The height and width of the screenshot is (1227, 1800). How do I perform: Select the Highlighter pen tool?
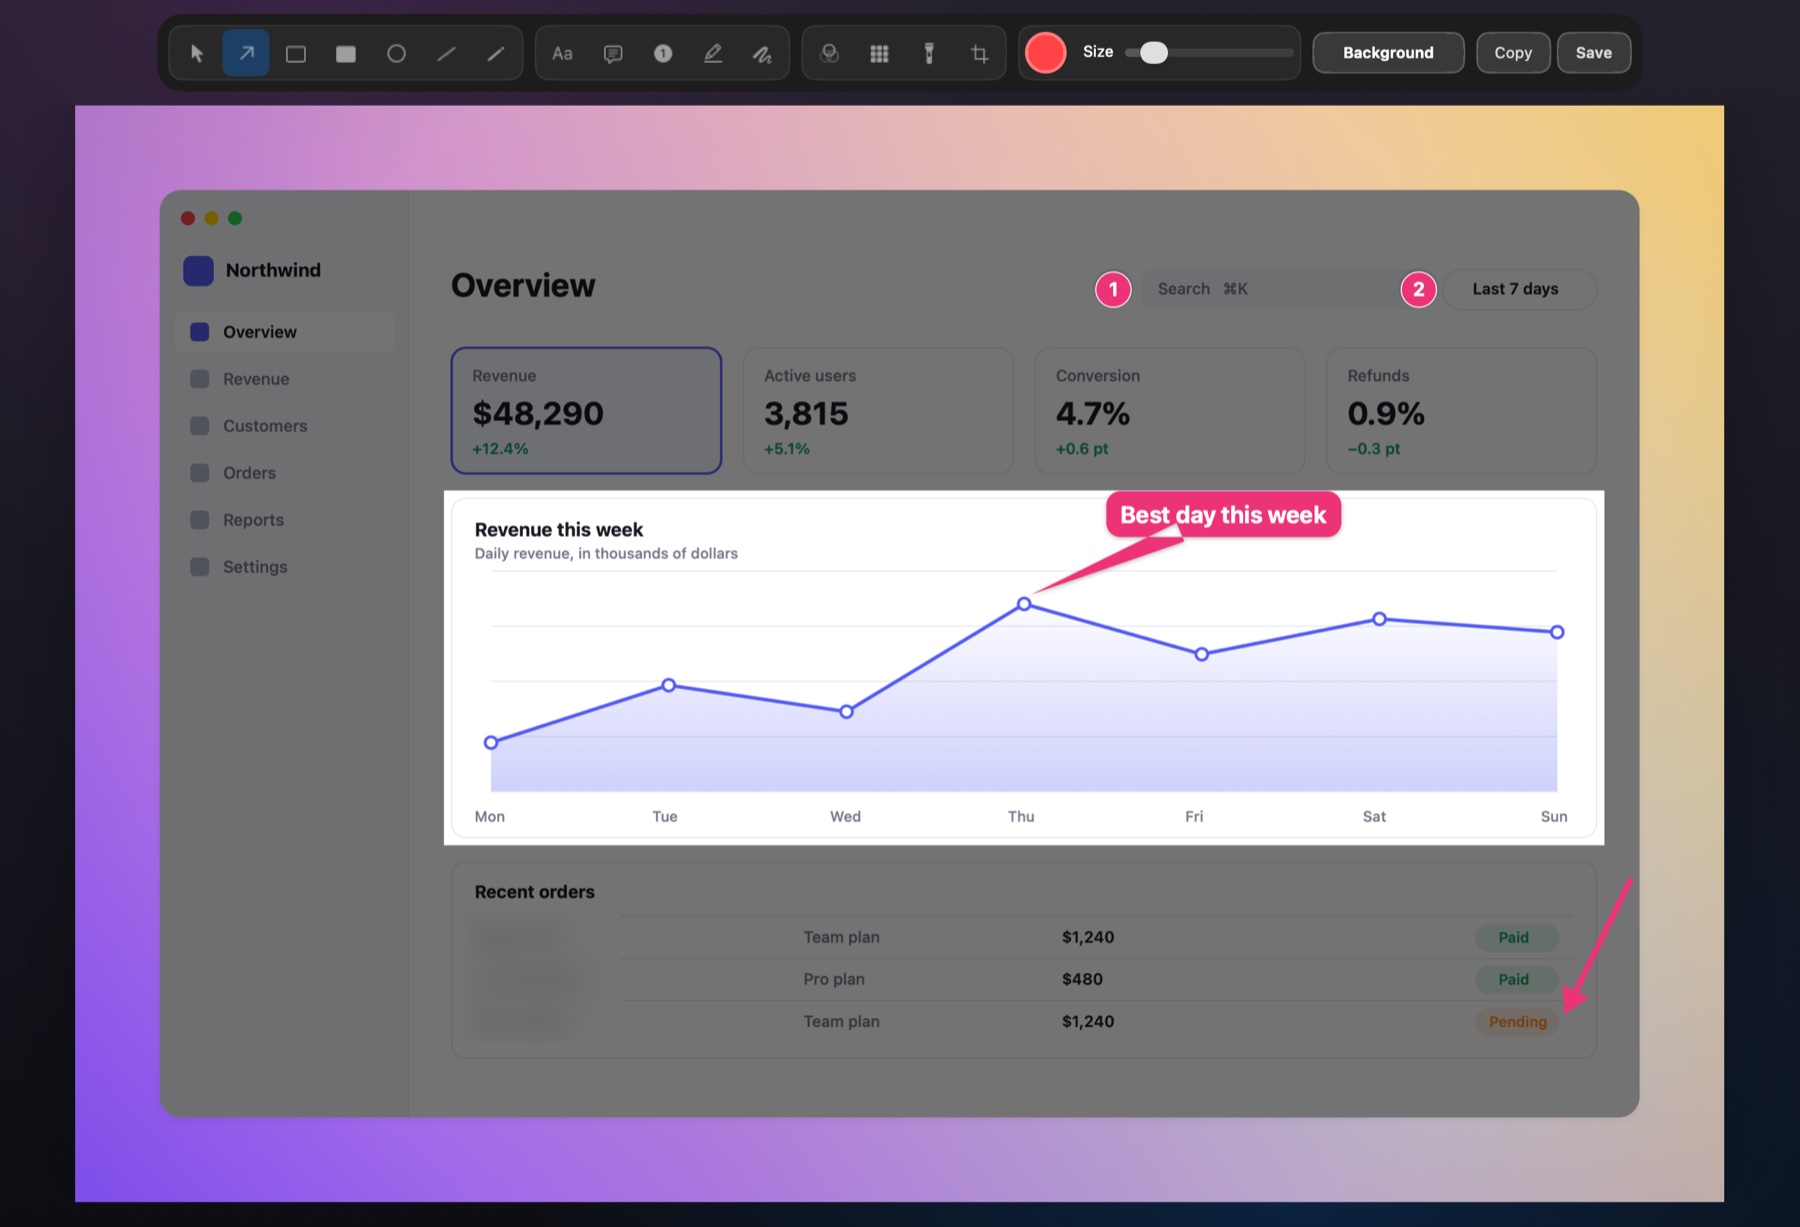click(713, 53)
